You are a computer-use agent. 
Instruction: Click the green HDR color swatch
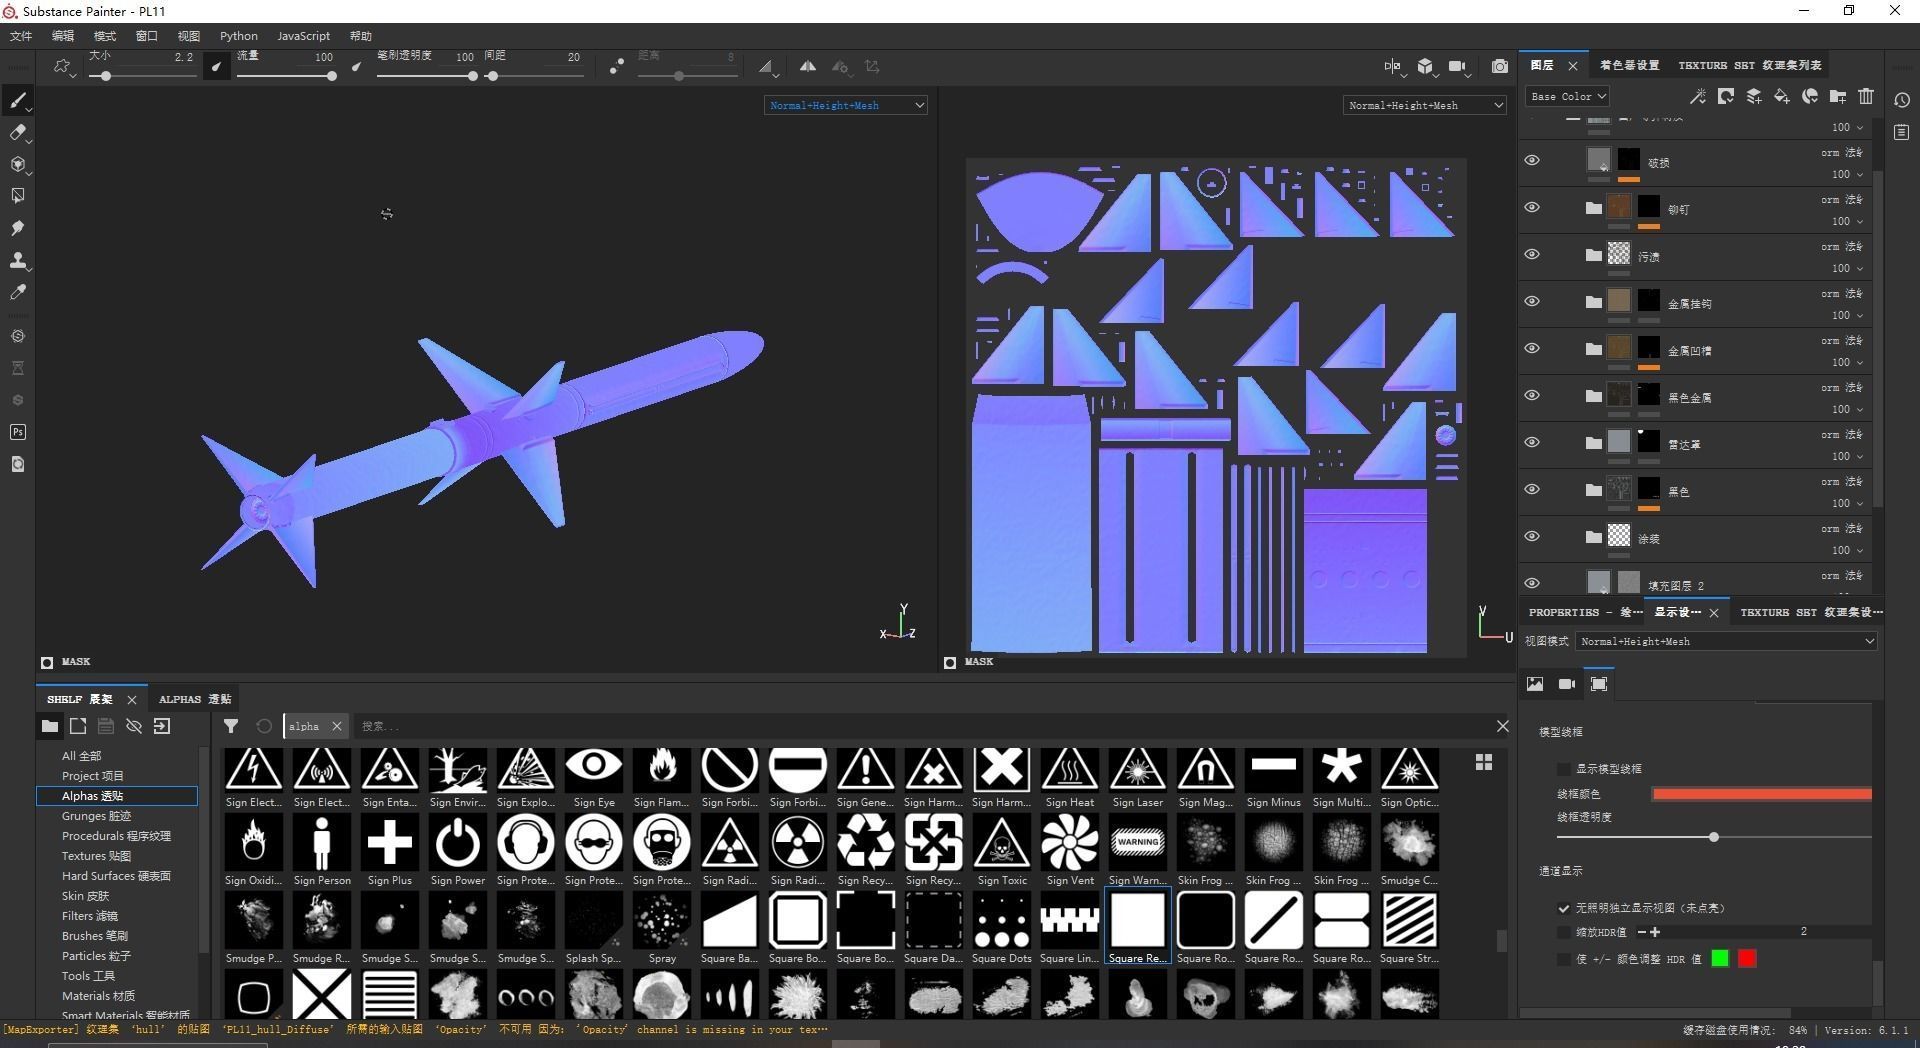(1720, 959)
